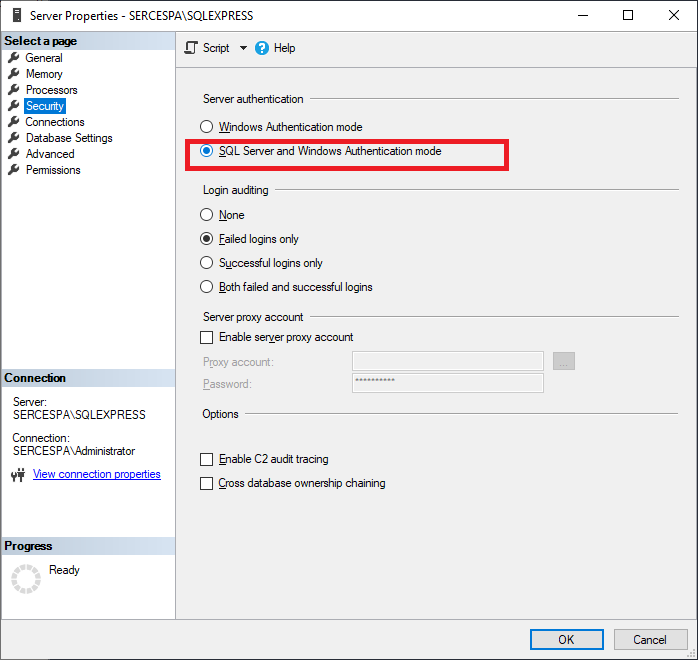
Task: Enable C2 audit tracing checkbox
Action: (x=207, y=459)
